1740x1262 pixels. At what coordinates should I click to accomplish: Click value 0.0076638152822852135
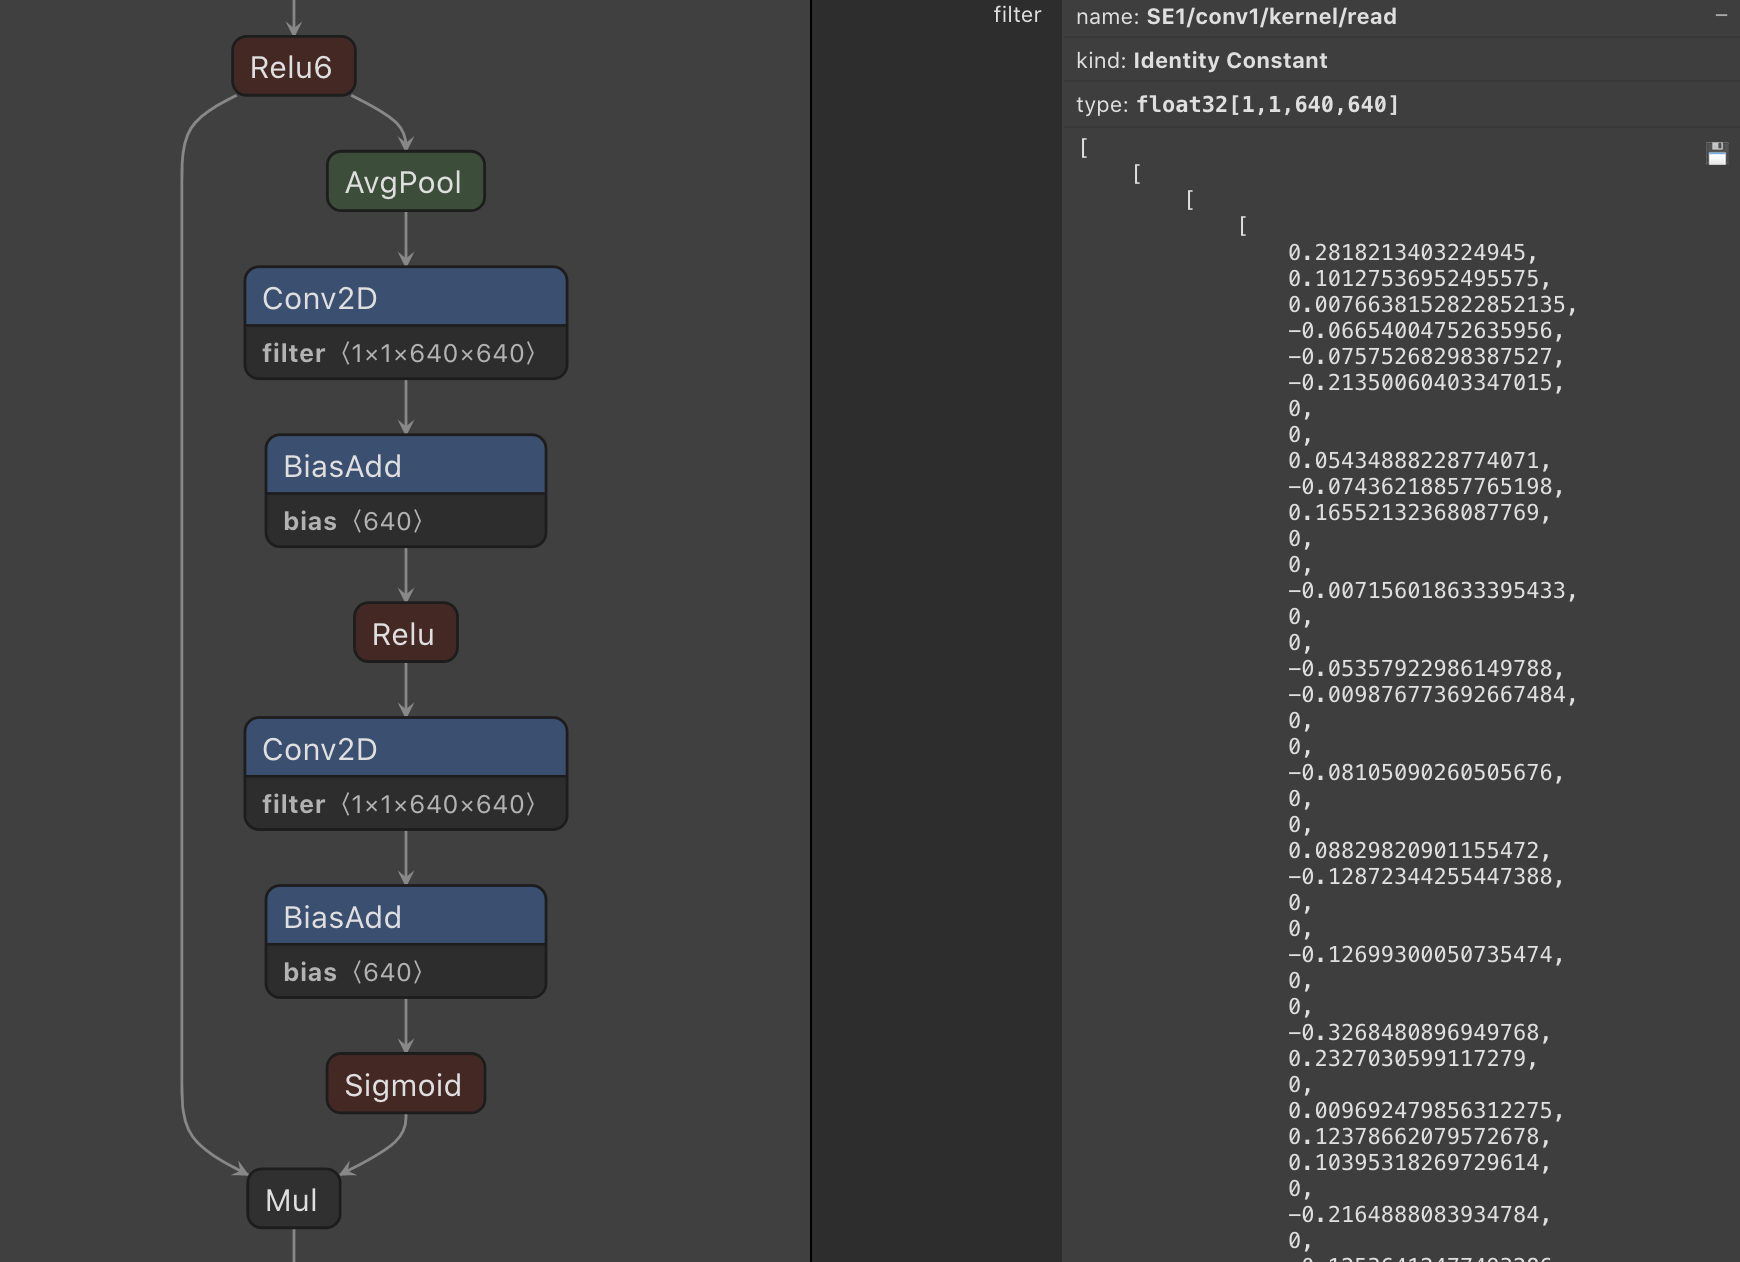1432,305
